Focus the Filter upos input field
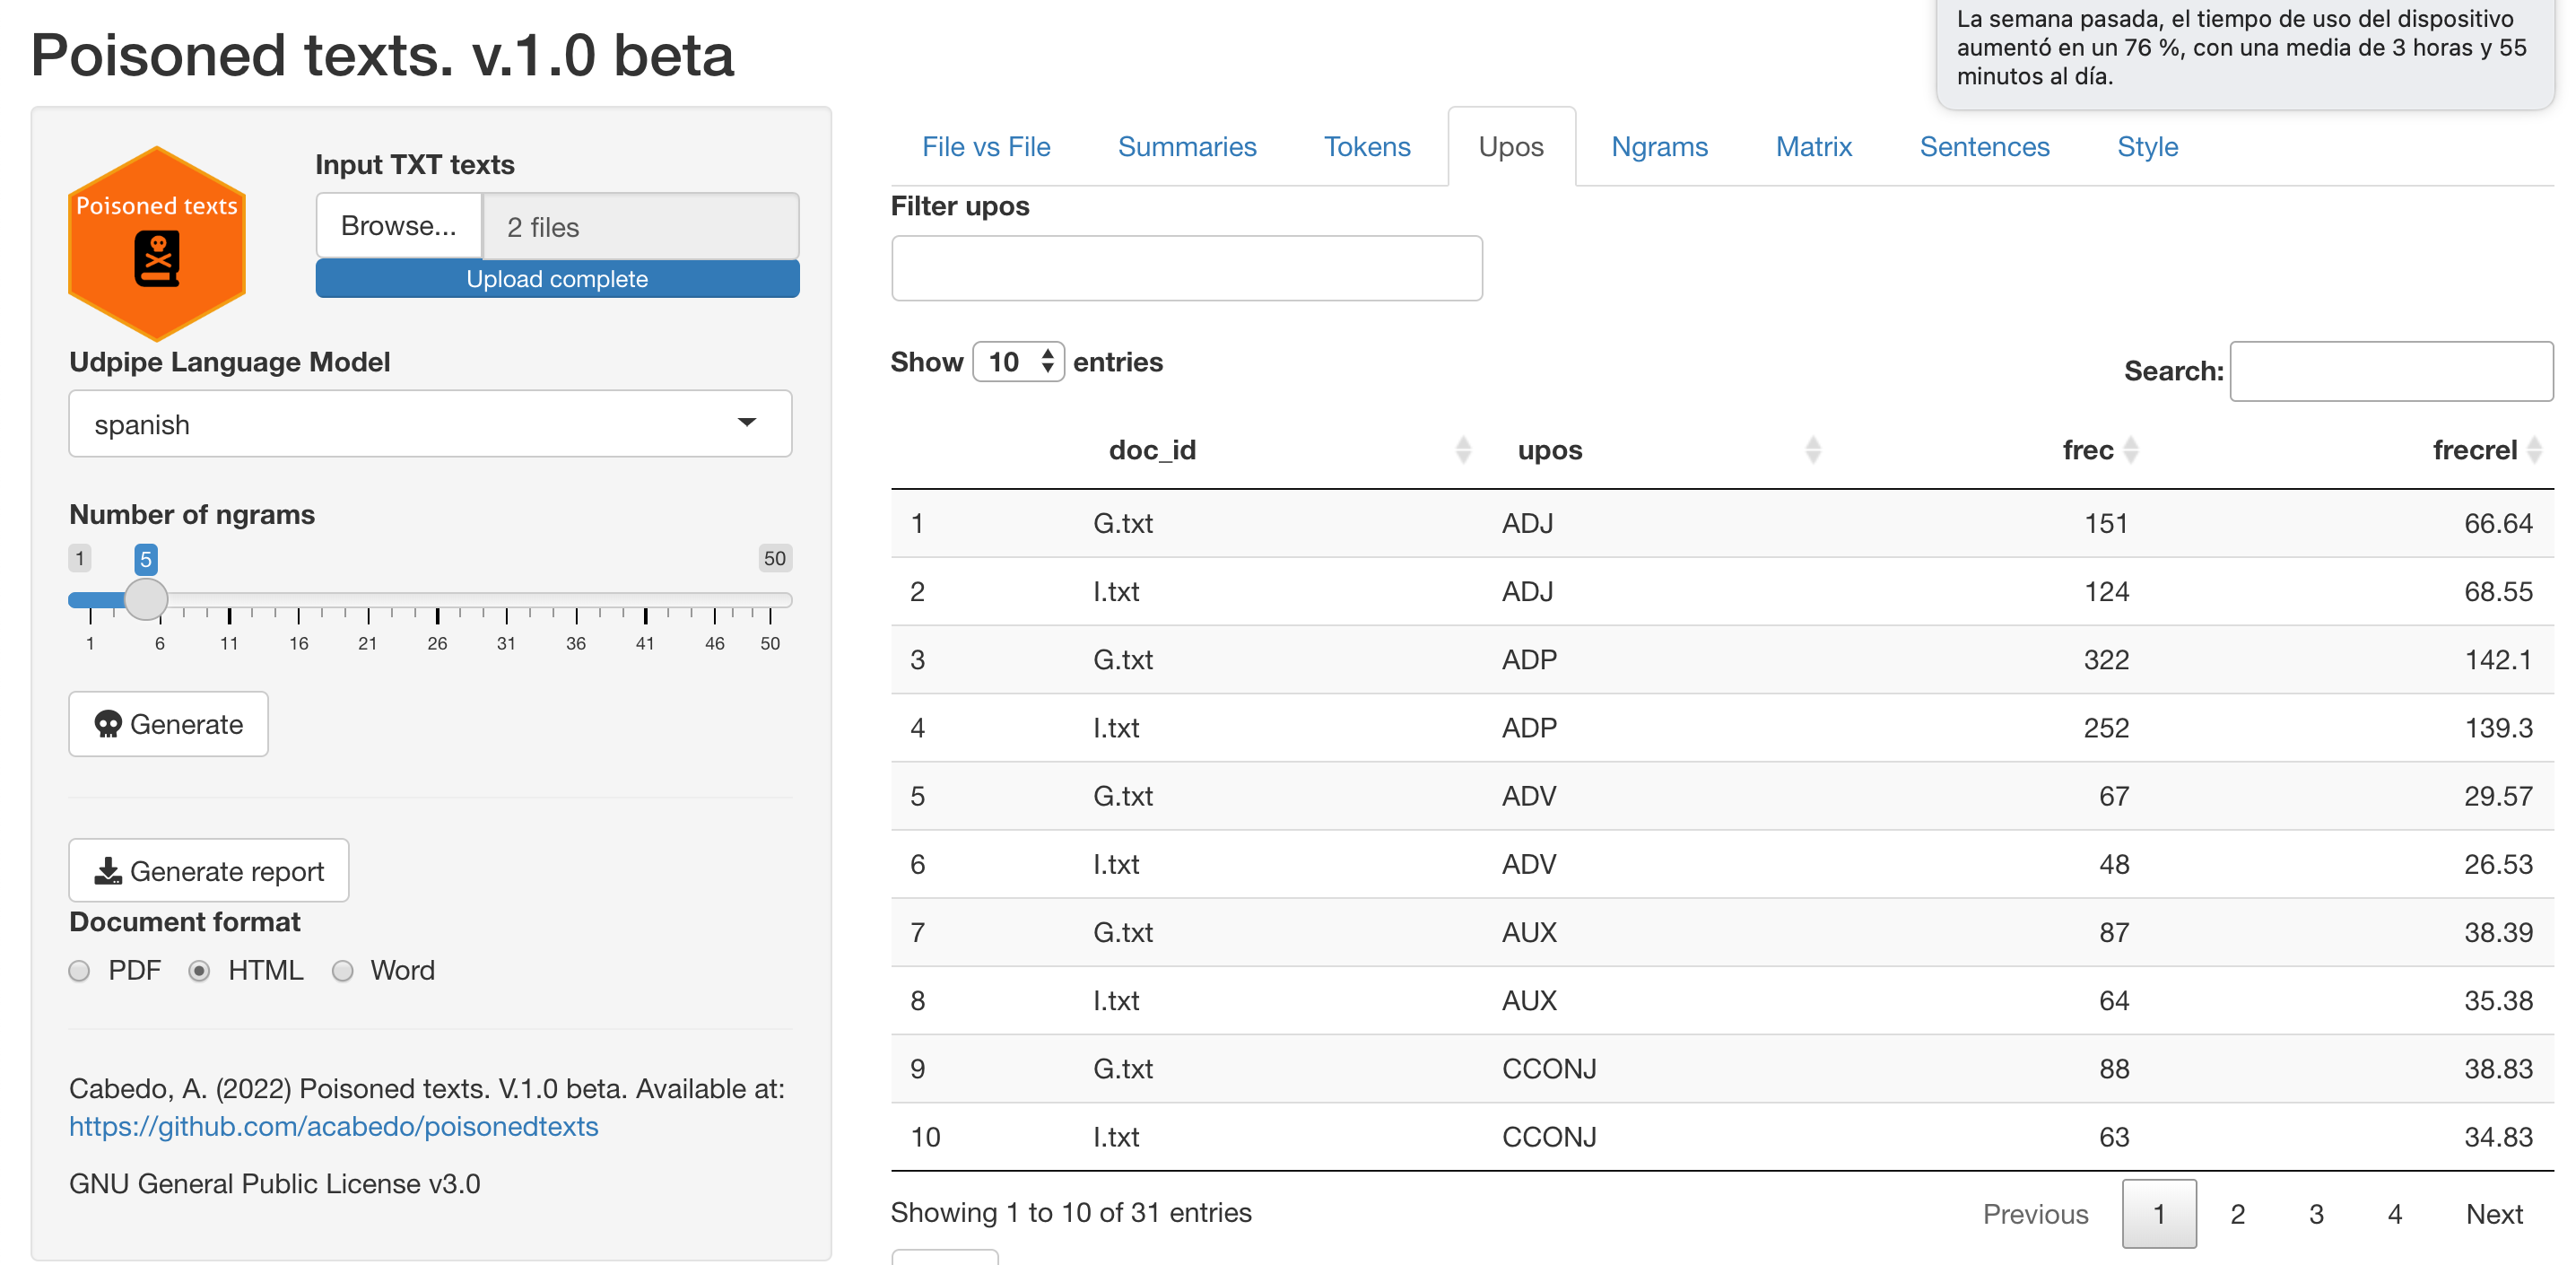Screen dimensions: 2576x1265 [x=1186, y=268]
